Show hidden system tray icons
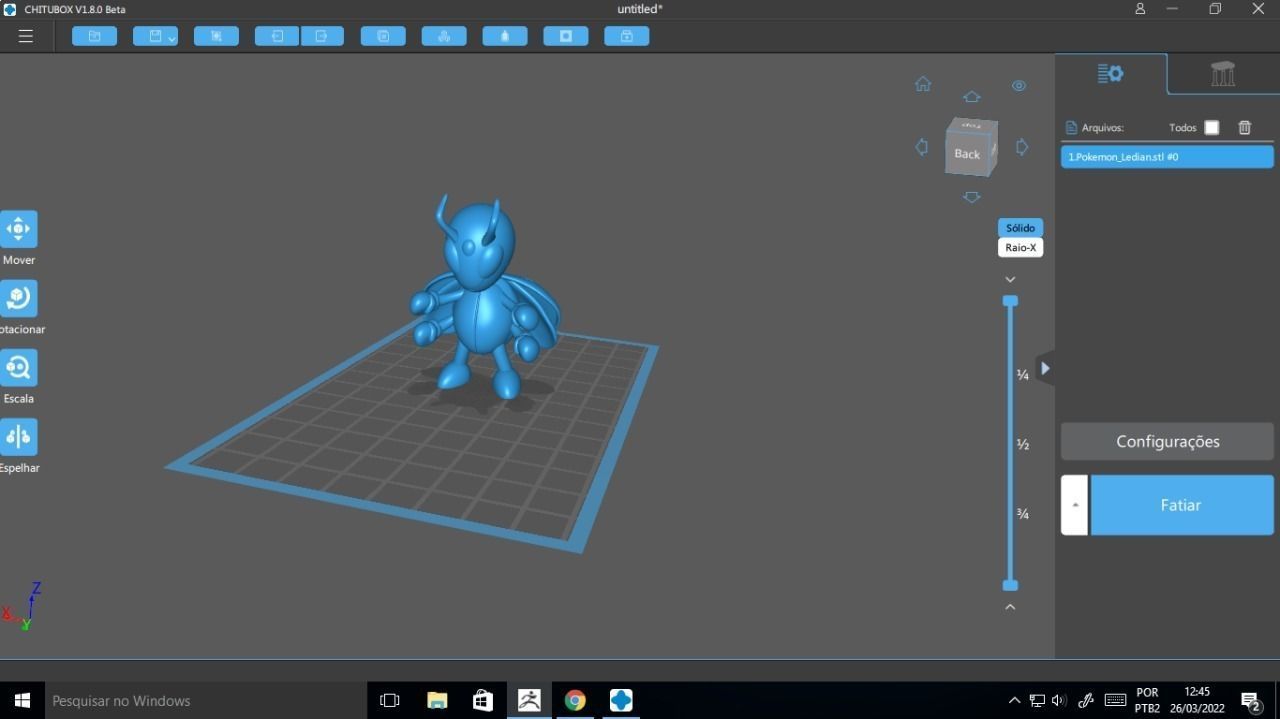Screen dimensions: 1280x719 (x=1014, y=700)
